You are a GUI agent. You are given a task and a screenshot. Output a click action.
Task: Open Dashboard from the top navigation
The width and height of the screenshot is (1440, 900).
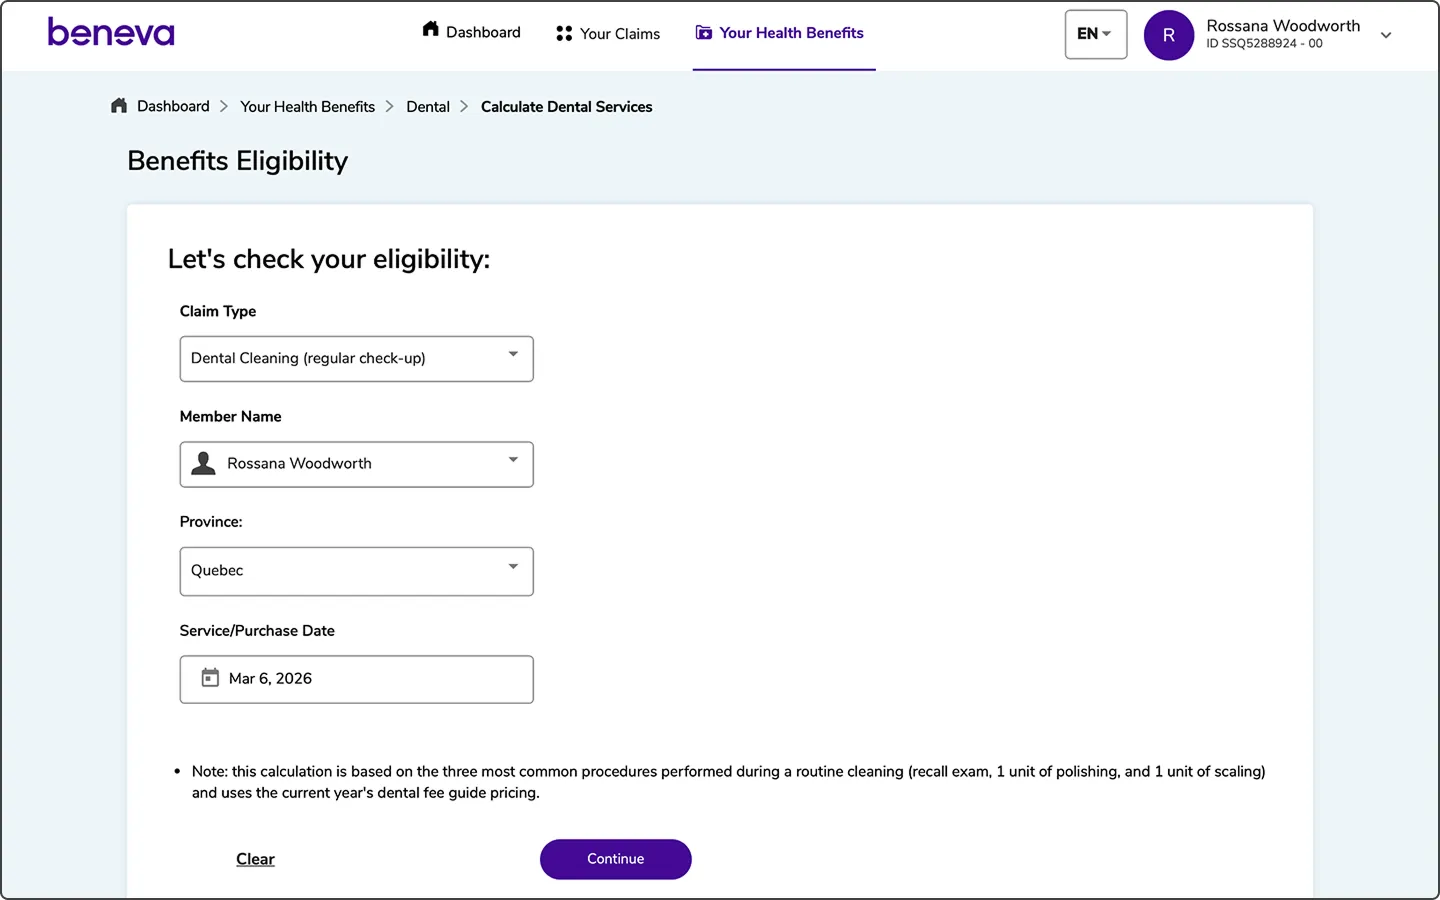[x=483, y=32]
